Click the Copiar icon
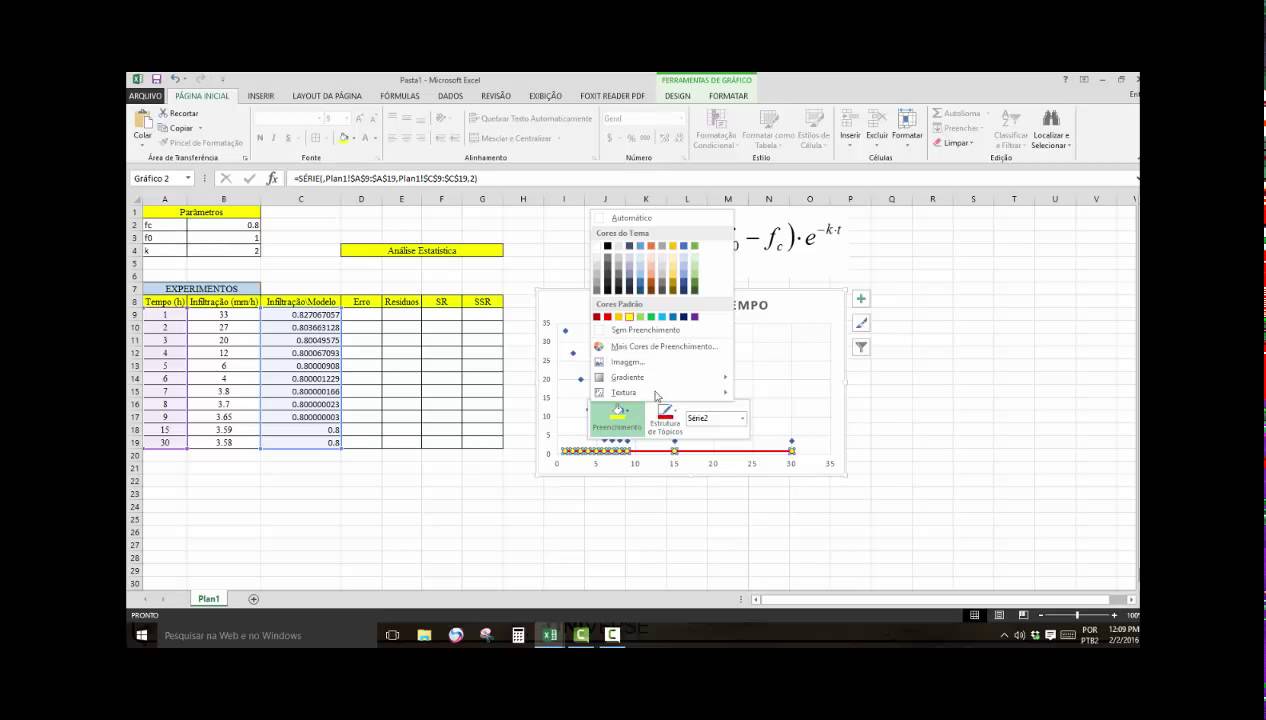 pos(163,128)
